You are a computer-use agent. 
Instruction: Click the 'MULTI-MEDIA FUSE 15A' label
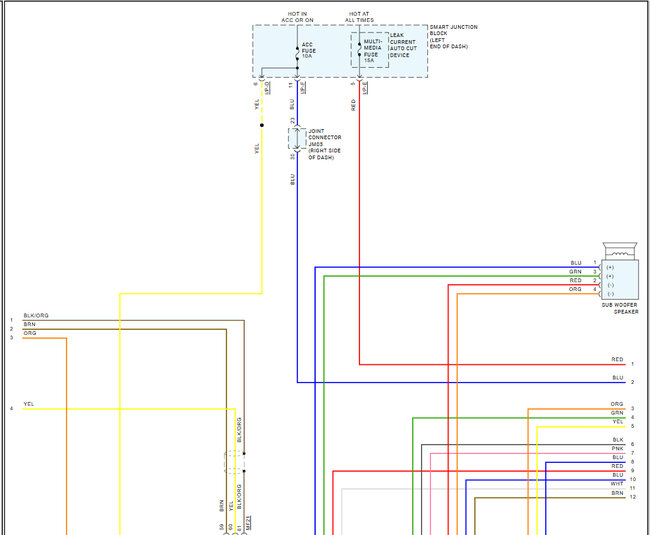pyautogui.click(x=373, y=51)
